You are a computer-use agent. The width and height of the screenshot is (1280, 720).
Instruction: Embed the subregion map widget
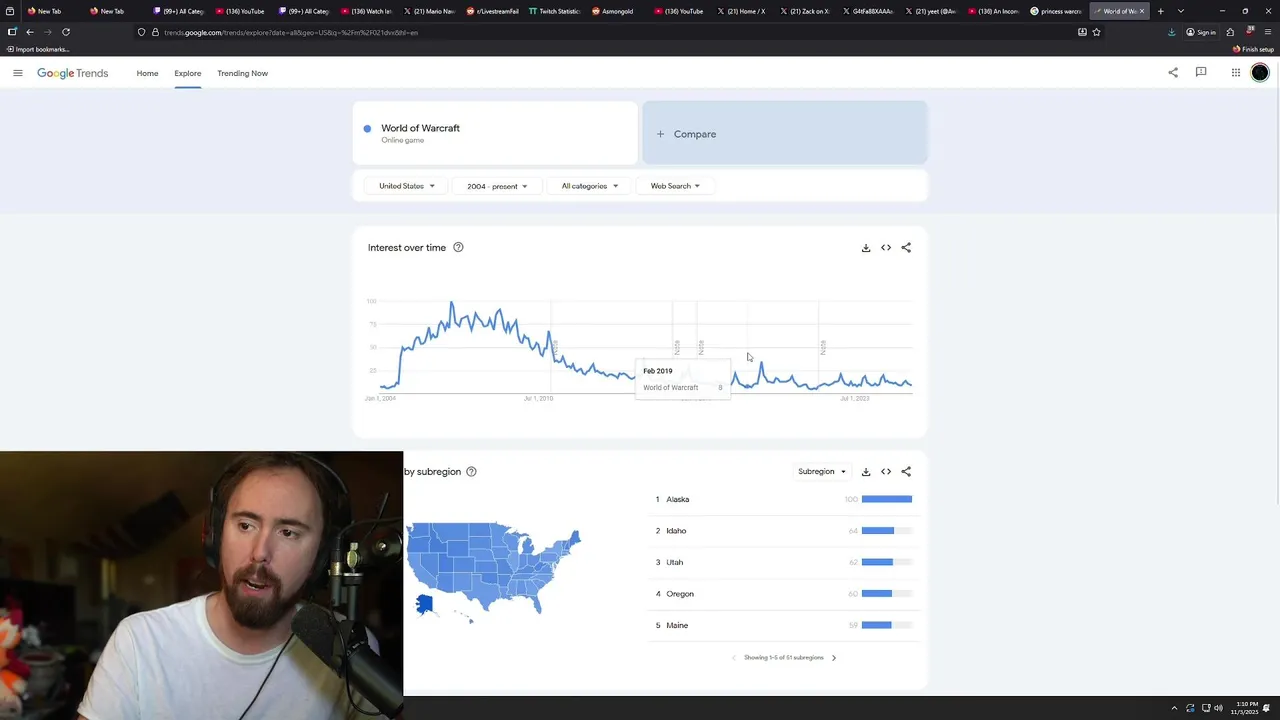click(886, 472)
